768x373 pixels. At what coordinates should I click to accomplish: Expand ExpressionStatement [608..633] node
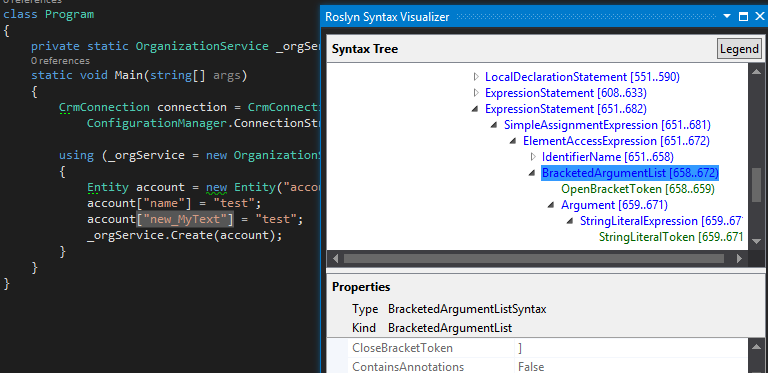(476, 93)
